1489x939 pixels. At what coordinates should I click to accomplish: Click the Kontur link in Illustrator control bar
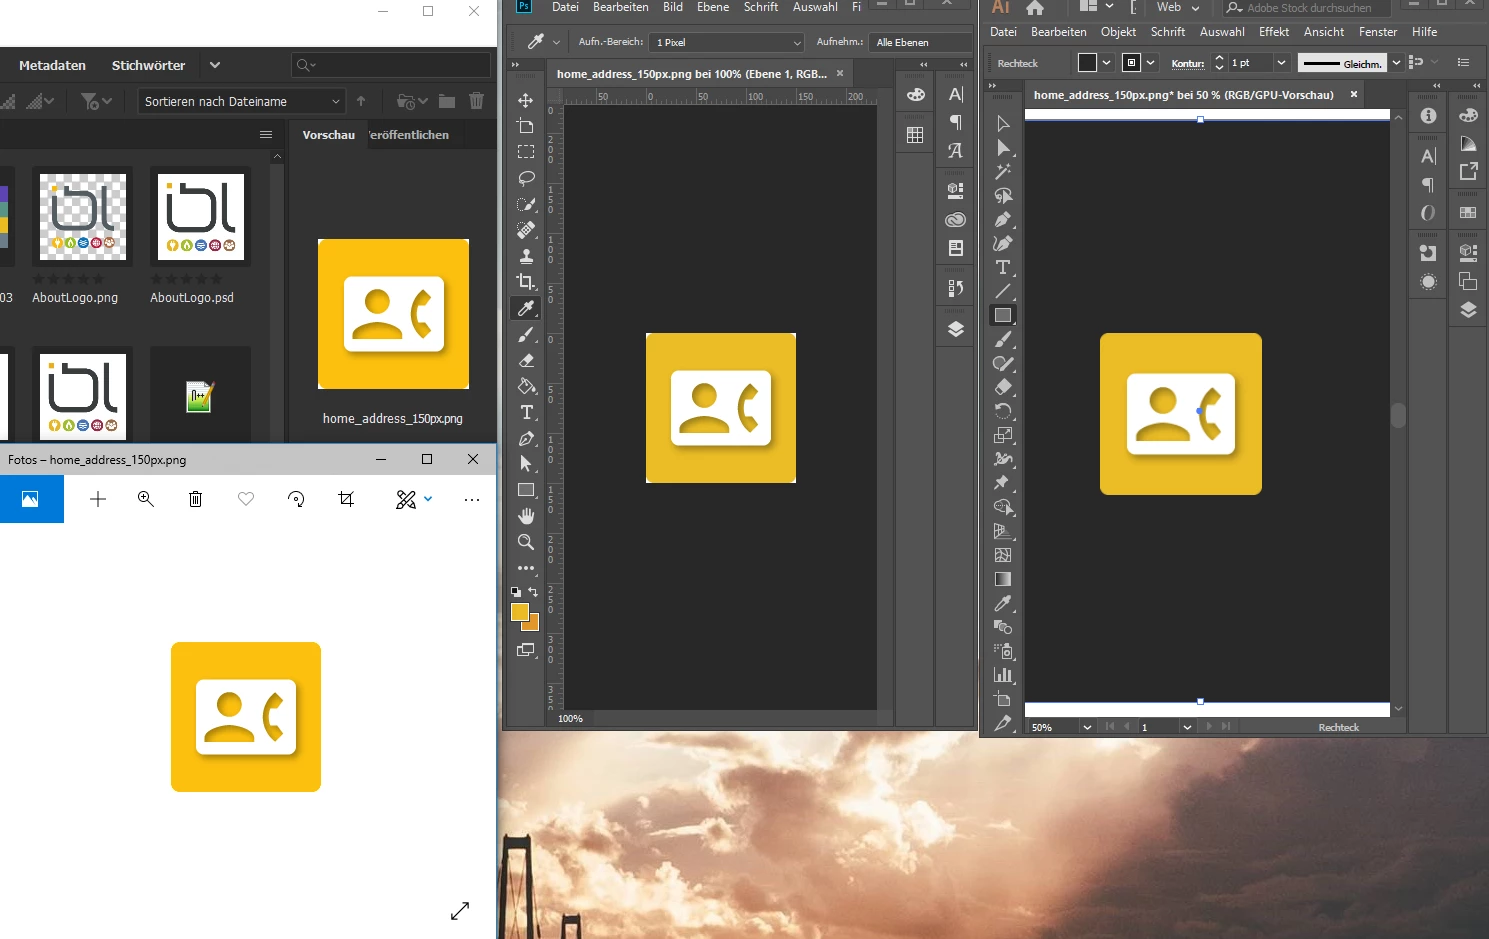point(1188,63)
